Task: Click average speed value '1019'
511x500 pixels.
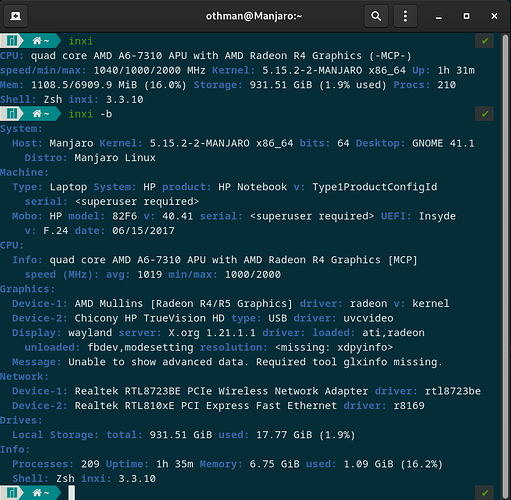Action: pyautogui.click(x=150, y=275)
